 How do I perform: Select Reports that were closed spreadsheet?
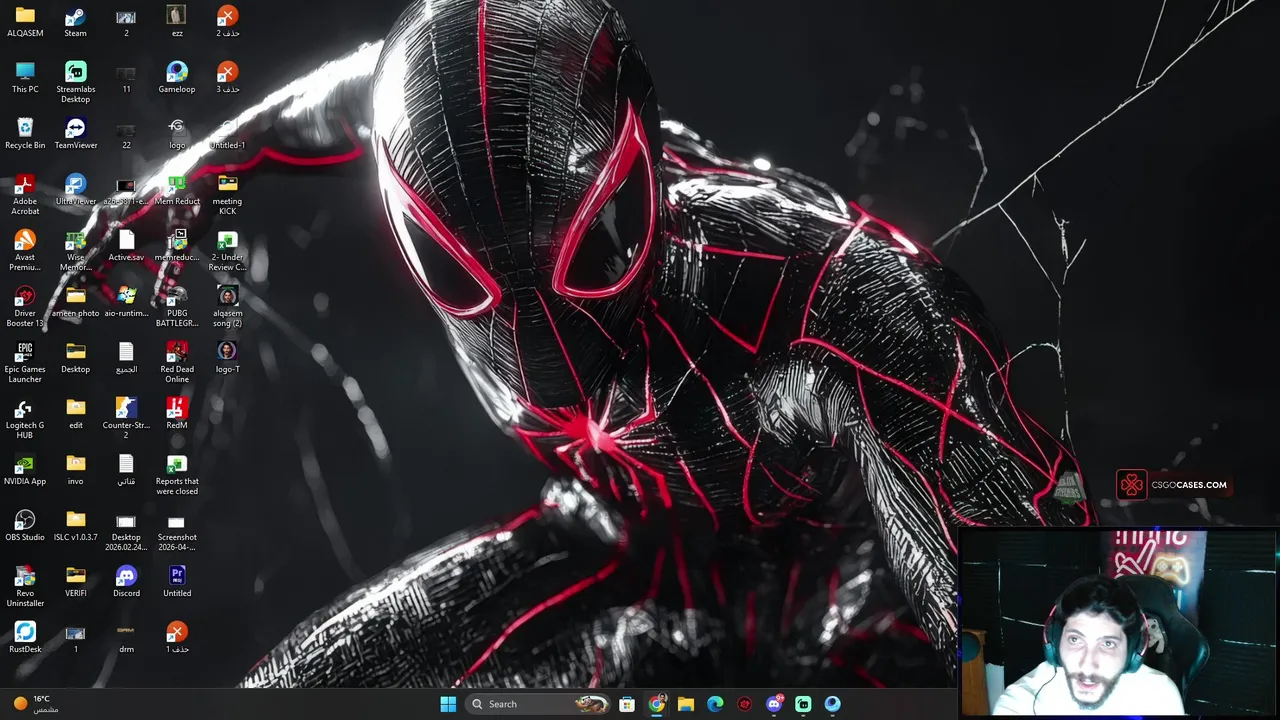tap(177, 474)
